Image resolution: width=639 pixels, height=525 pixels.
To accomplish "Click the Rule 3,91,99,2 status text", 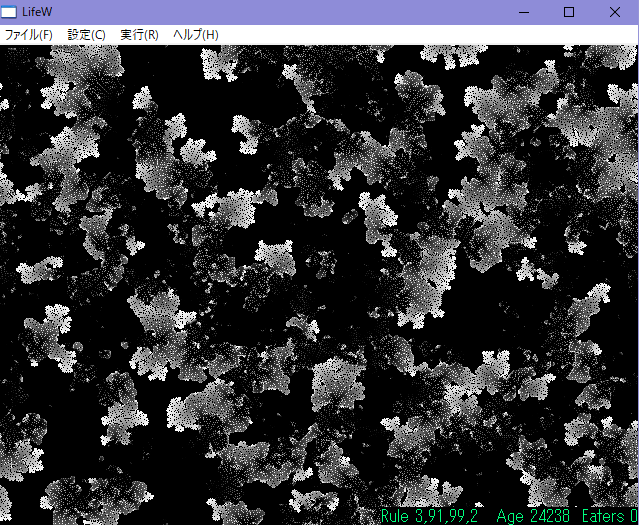I will click(x=429, y=516).
